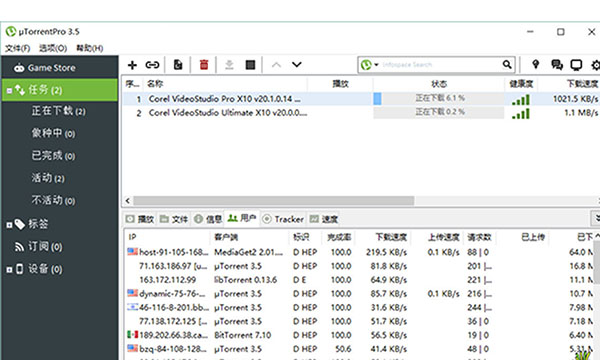Select 已完成 (0) in sidebar
Viewport: 600px width, 360px height.
pyautogui.click(x=53, y=156)
